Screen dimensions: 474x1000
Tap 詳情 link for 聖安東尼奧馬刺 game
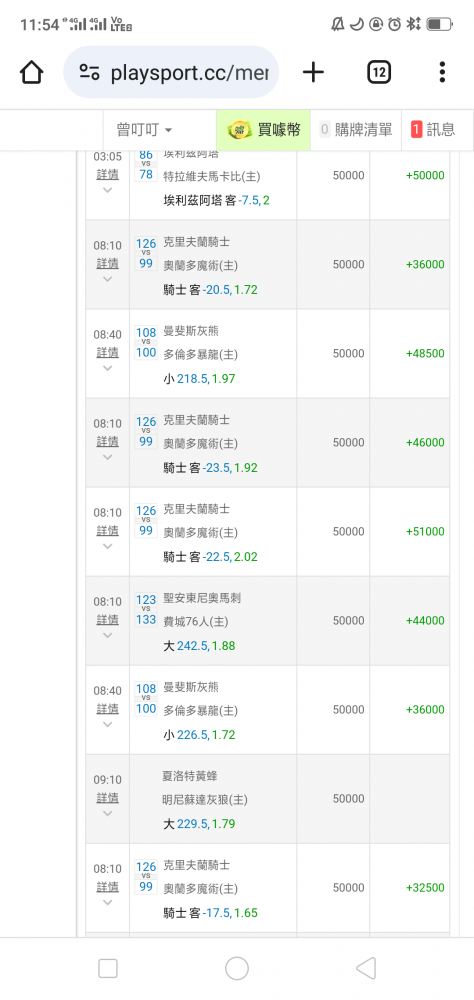(x=107, y=619)
